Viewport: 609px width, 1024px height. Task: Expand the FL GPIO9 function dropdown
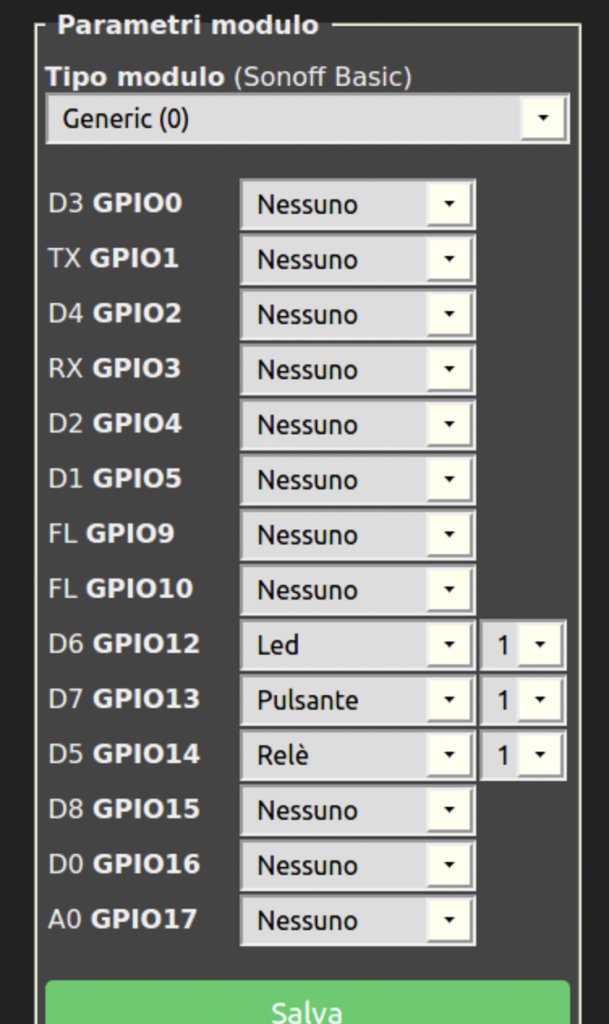[357, 535]
